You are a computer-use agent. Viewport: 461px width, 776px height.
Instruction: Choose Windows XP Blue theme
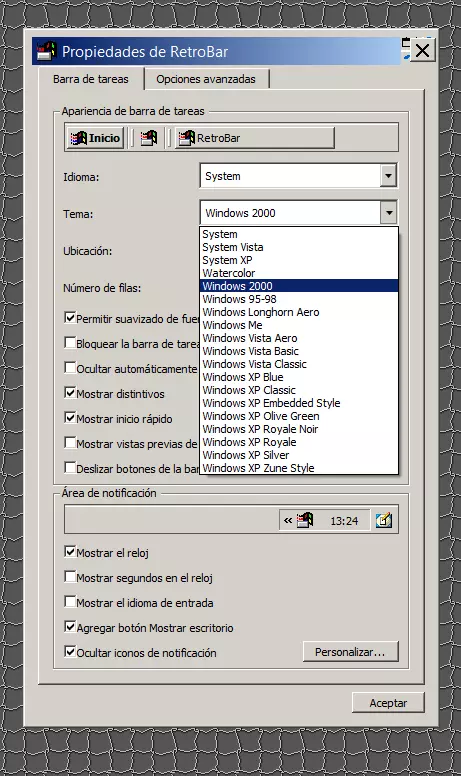[299, 377]
